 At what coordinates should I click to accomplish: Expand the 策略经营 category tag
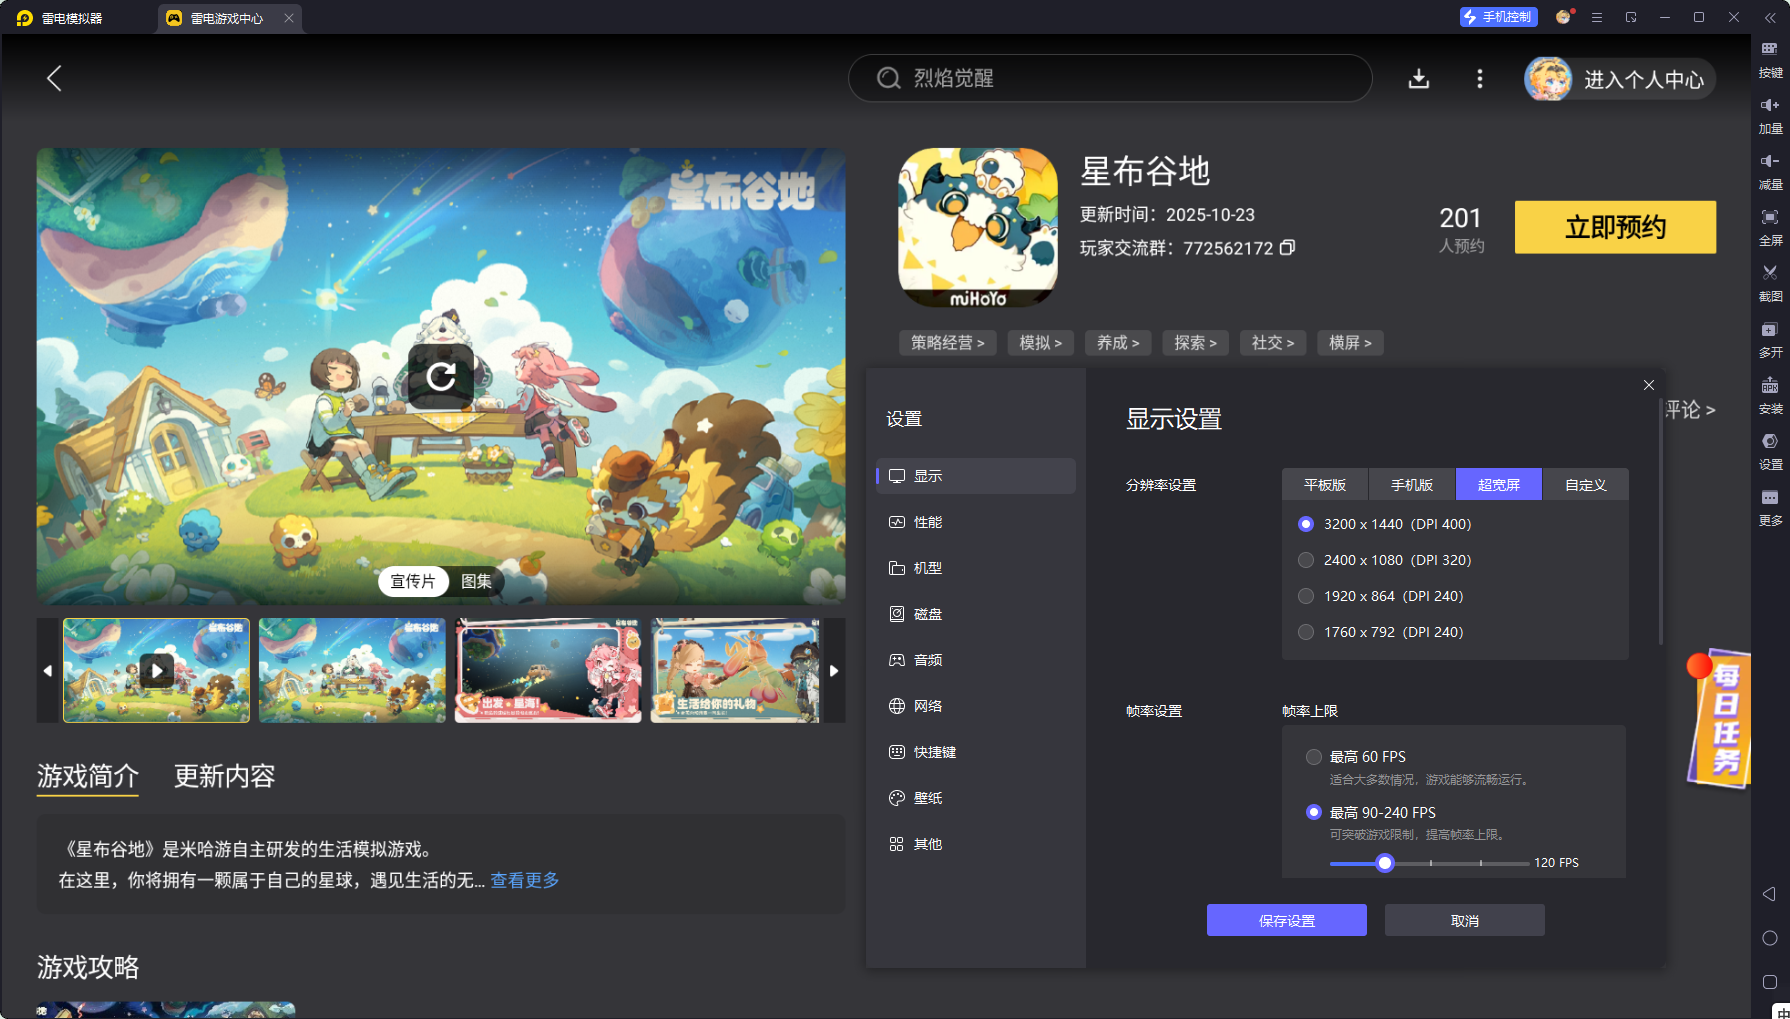pyautogui.click(x=947, y=342)
